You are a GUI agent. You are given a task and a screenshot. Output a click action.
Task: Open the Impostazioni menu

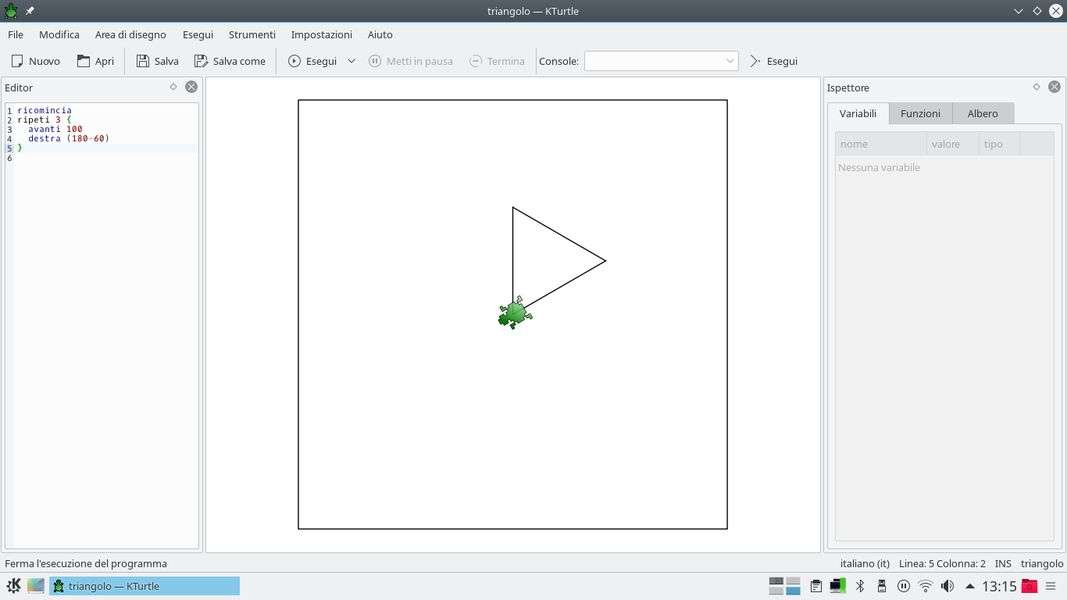pos(322,35)
